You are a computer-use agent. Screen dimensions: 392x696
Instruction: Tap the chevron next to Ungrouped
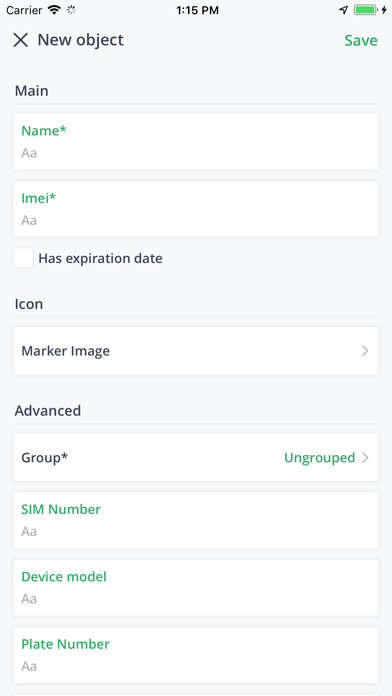[x=365, y=458]
